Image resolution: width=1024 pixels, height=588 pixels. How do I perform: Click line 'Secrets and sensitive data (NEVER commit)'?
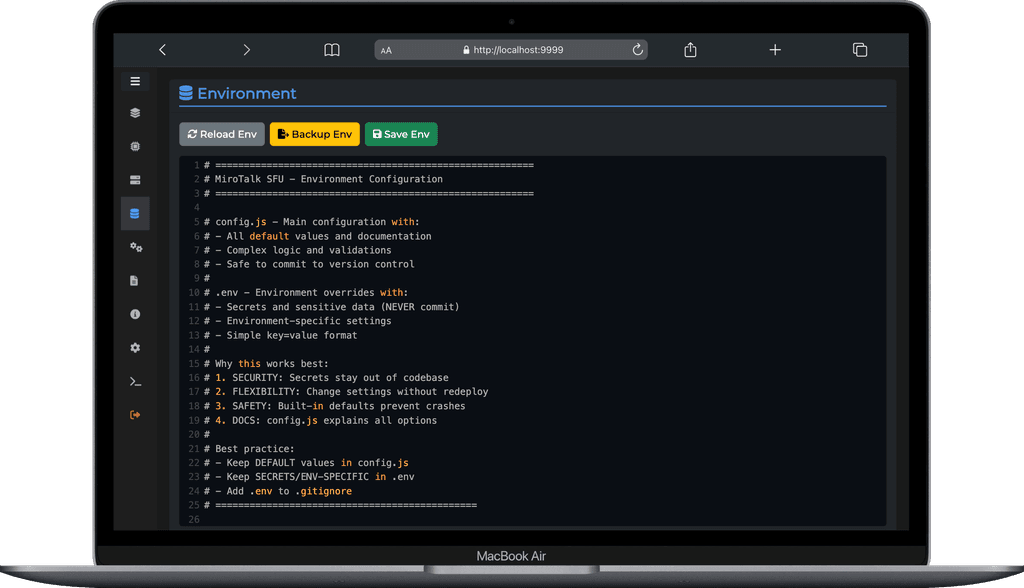343,307
